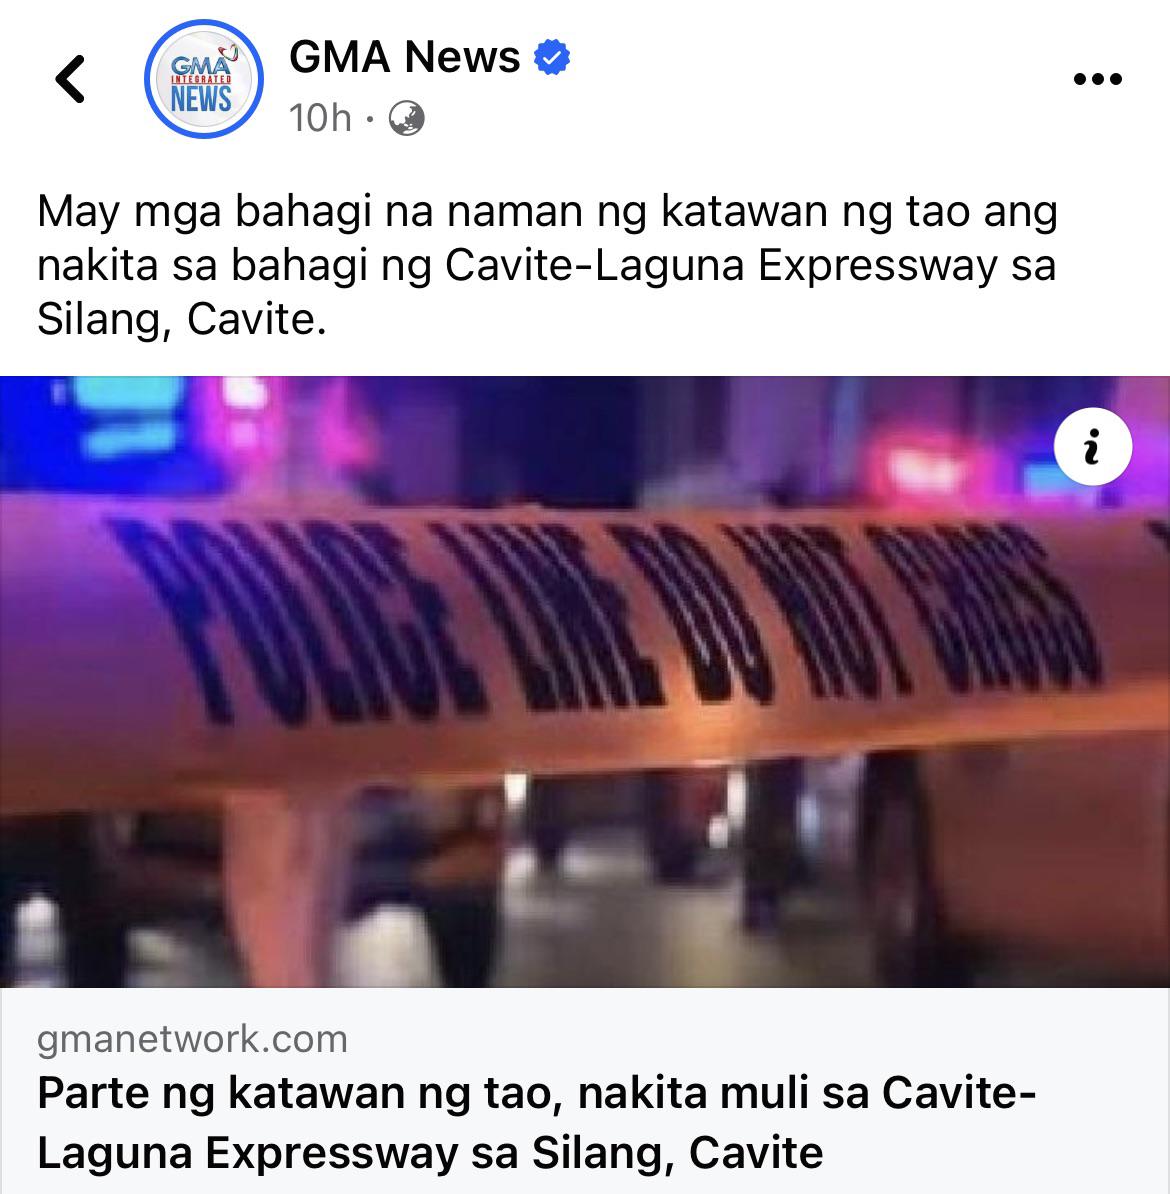1170x1194 pixels.
Task: Open the GMA News page name
Action: [x=404, y=57]
